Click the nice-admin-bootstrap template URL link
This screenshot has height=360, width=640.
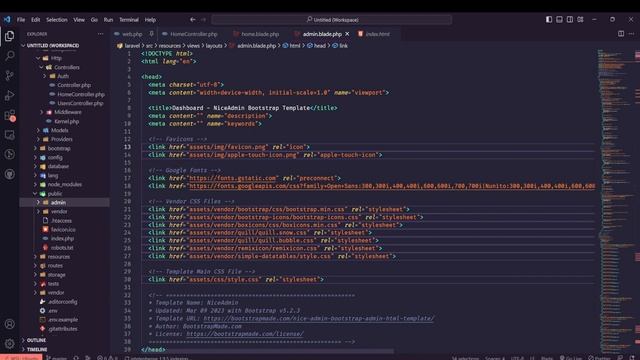tap(319, 318)
